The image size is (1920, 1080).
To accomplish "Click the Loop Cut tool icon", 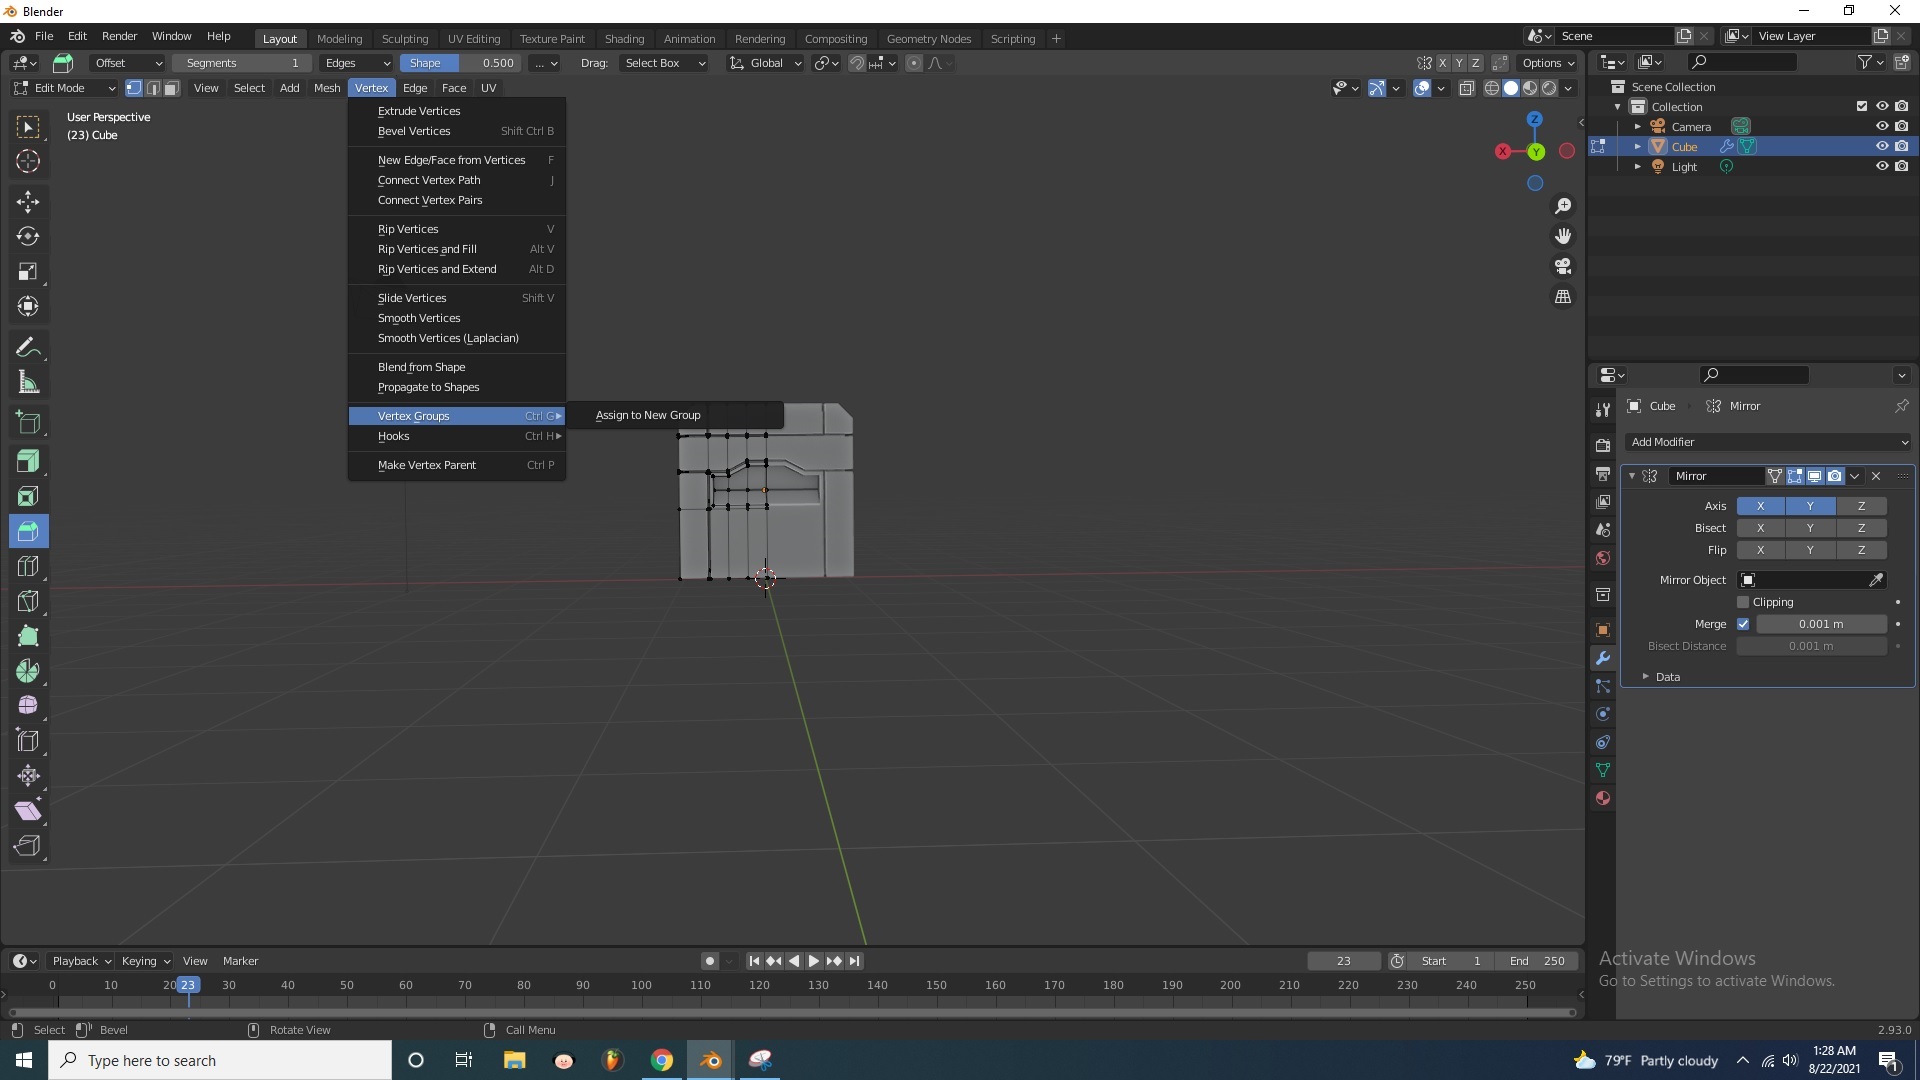I will pos(28,566).
